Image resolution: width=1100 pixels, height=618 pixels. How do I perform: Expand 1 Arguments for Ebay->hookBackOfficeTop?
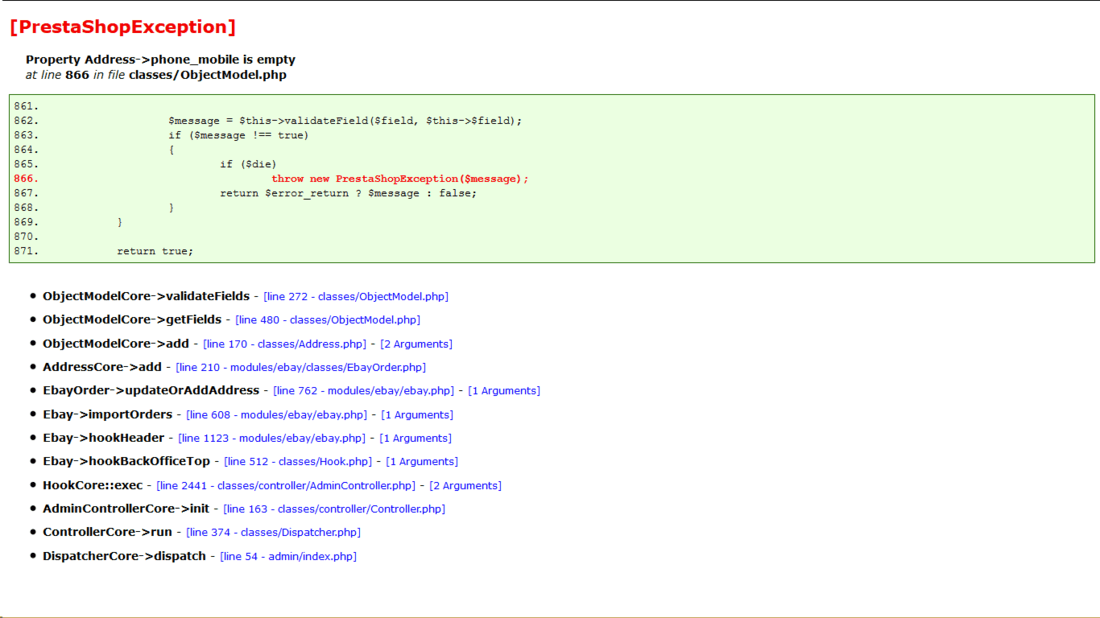[422, 462]
